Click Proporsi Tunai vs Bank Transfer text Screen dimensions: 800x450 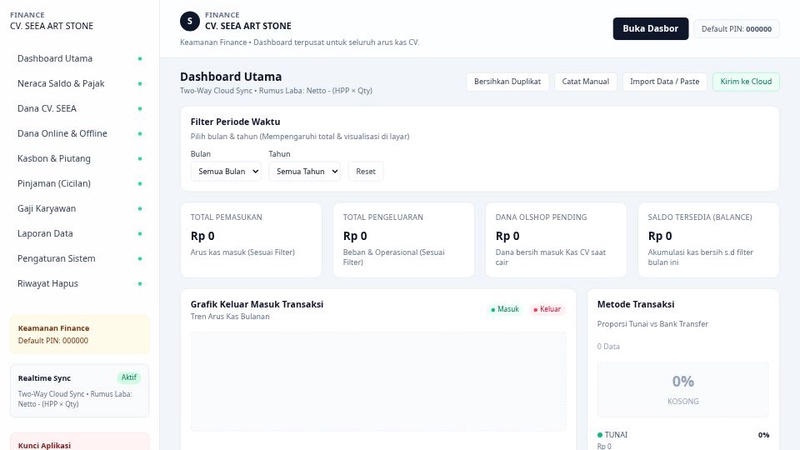(653, 324)
